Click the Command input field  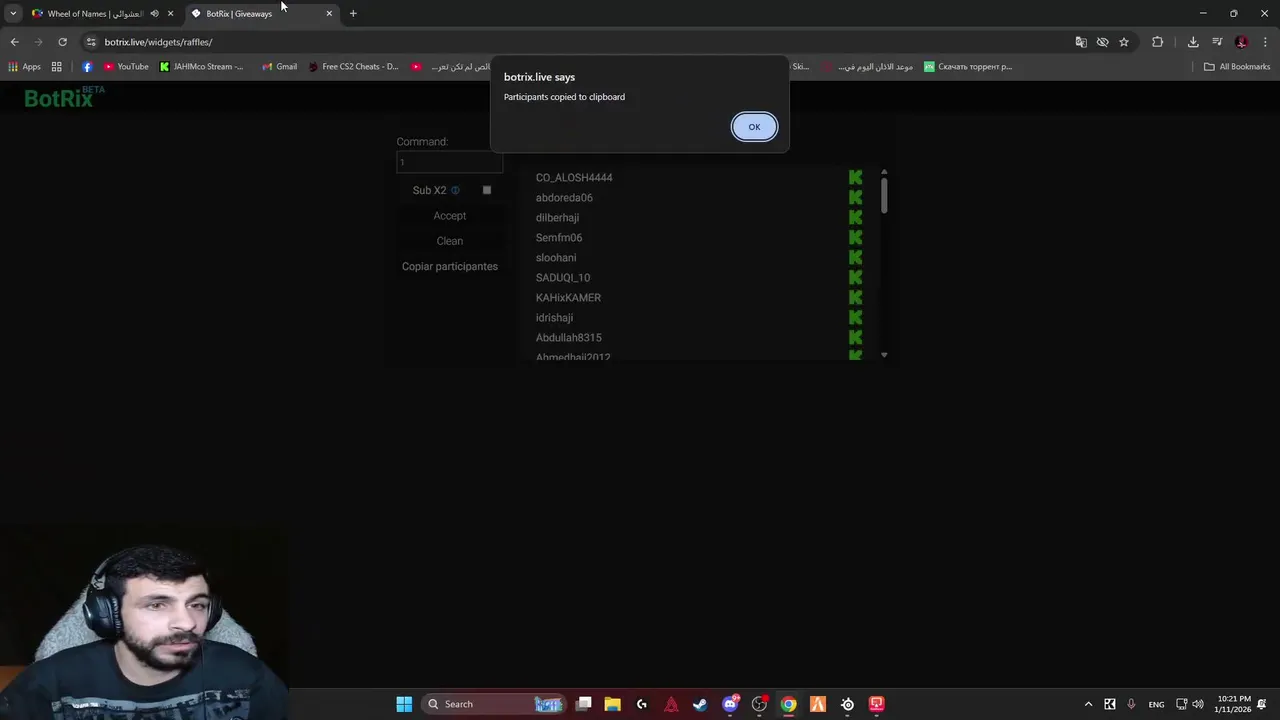(449, 162)
